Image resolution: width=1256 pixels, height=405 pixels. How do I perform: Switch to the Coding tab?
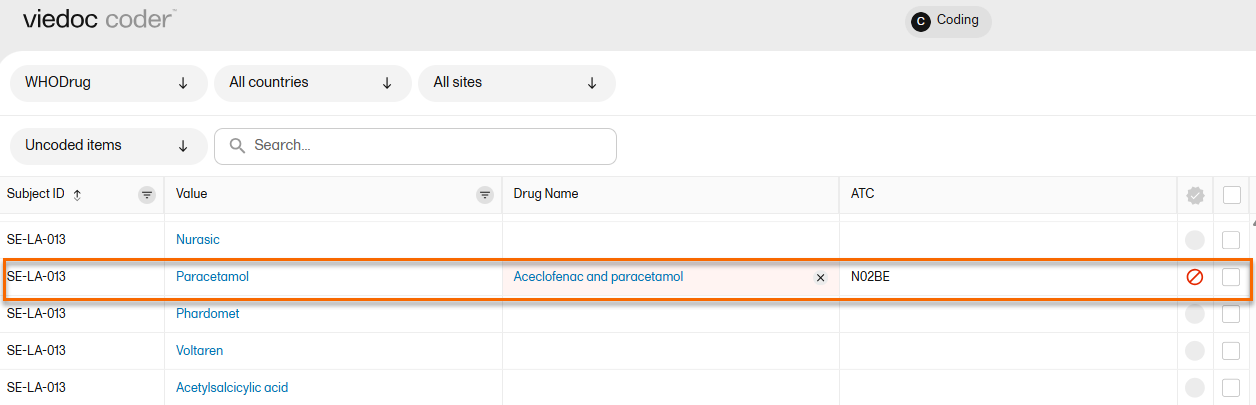click(947, 21)
